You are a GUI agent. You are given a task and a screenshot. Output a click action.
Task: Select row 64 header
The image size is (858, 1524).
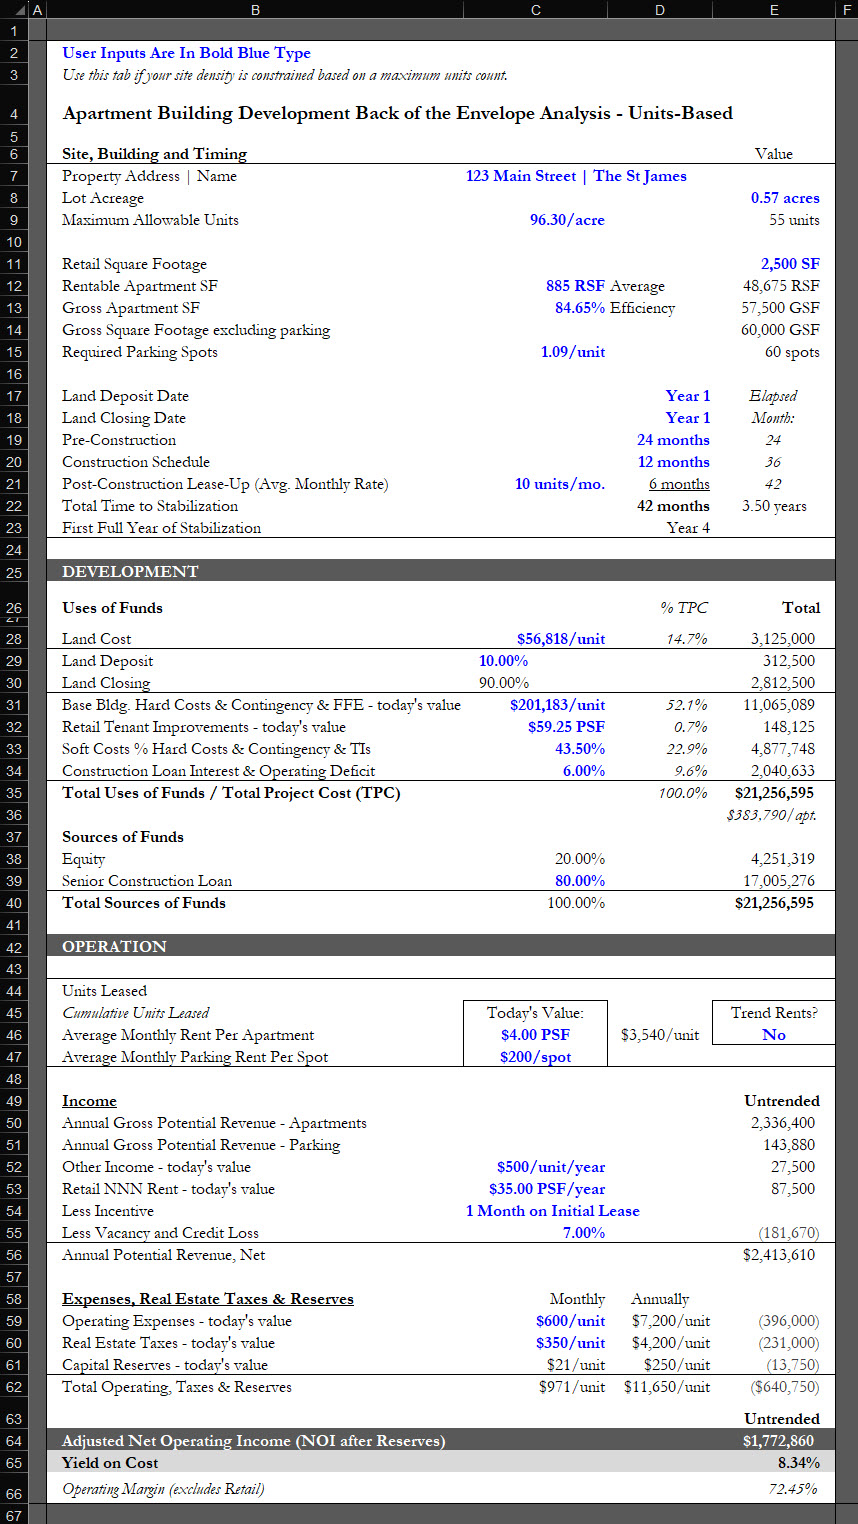click(14, 1441)
